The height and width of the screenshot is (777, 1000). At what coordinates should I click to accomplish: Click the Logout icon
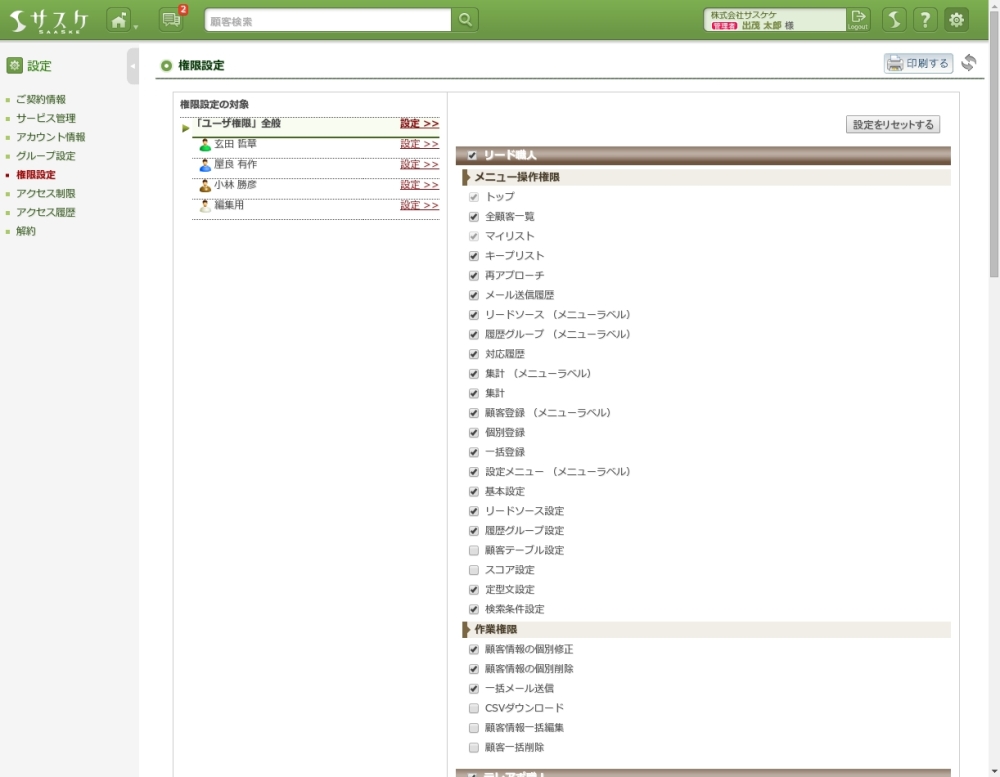click(858, 20)
